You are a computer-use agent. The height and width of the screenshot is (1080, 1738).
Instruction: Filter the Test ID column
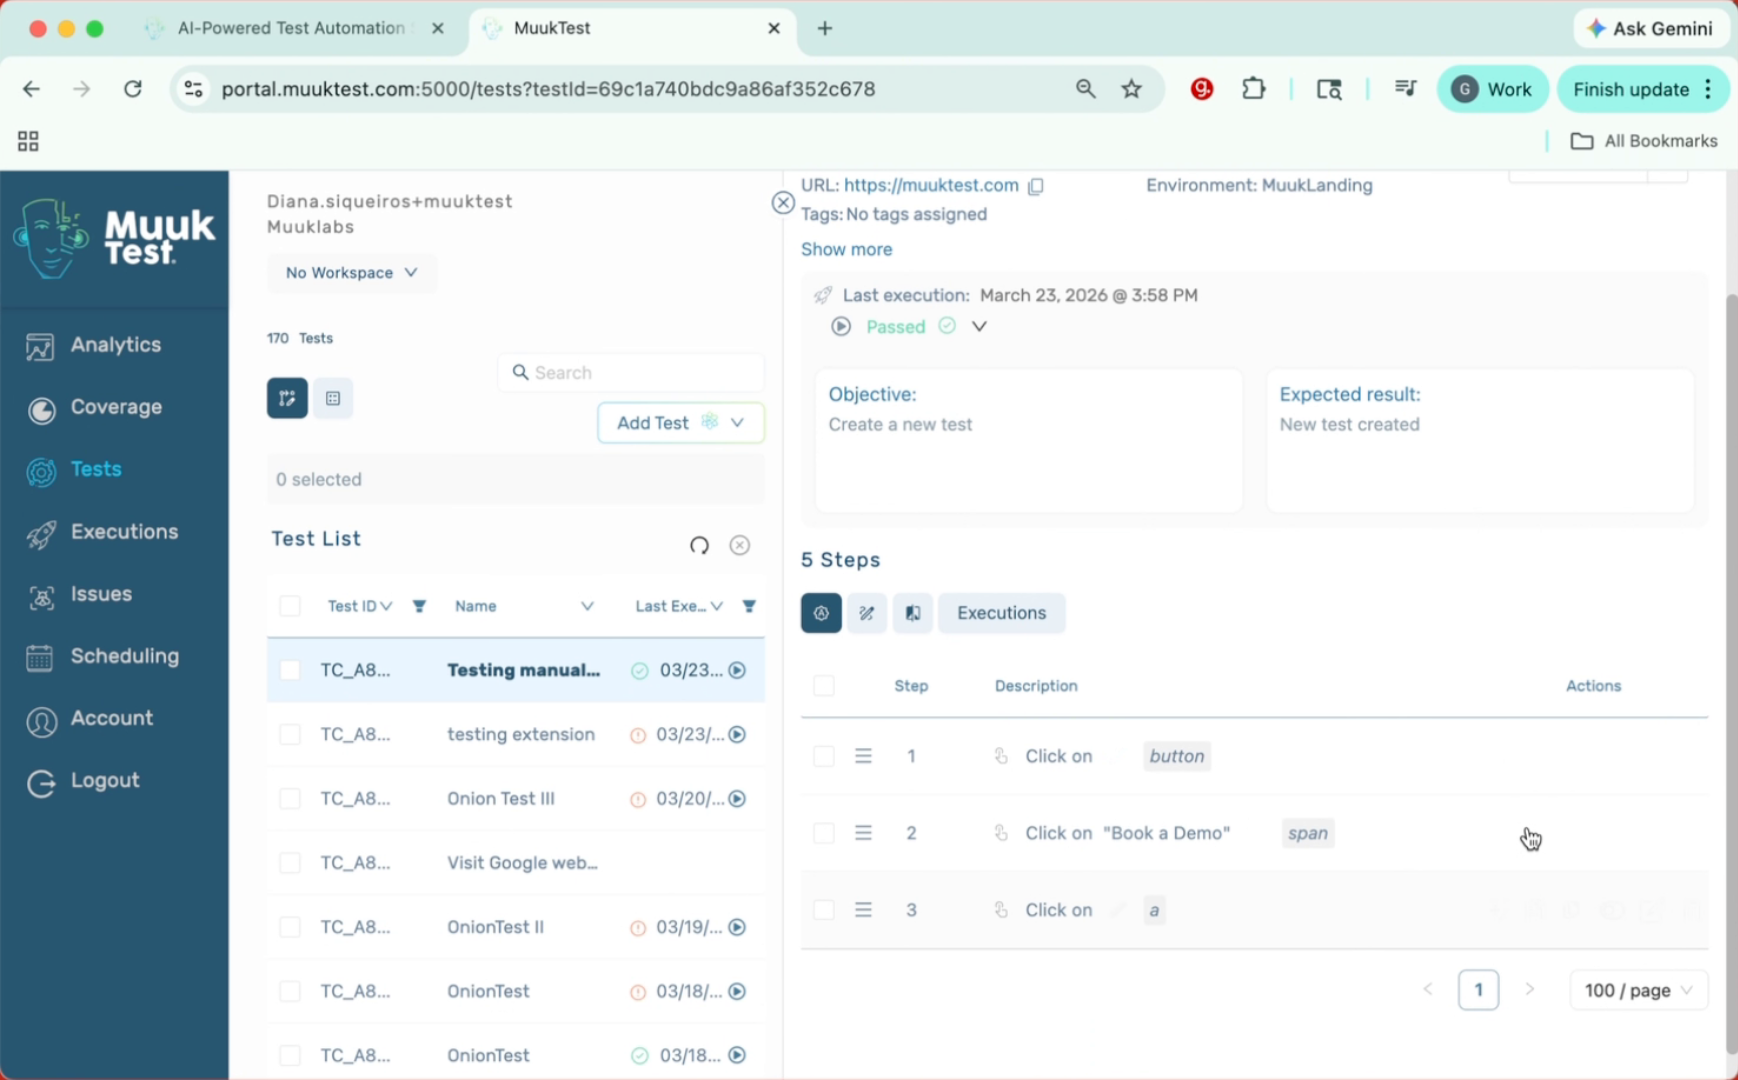point(419,606)
